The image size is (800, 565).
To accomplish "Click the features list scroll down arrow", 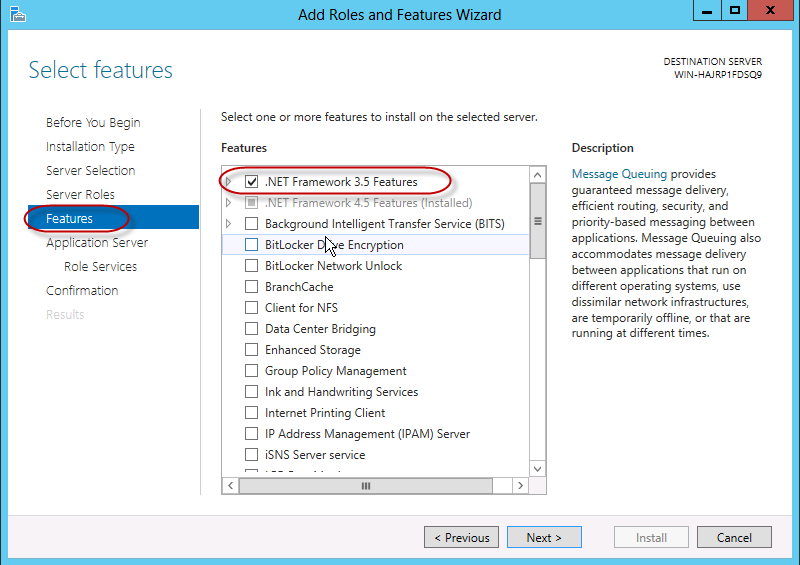I will [537, 469].
